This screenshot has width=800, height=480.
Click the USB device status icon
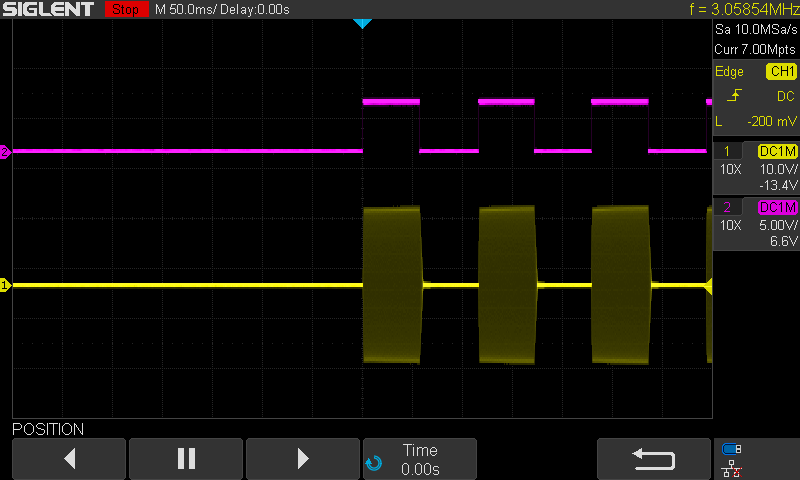732,449
